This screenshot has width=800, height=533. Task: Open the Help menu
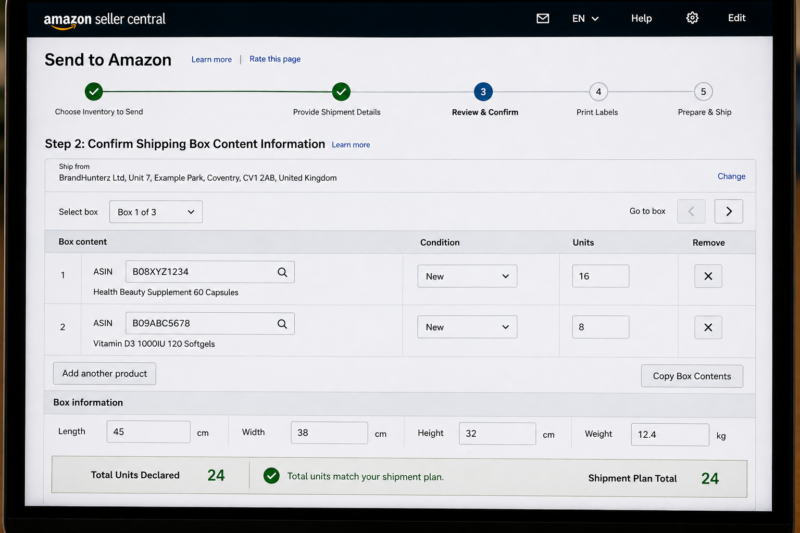tap(641, 18)
